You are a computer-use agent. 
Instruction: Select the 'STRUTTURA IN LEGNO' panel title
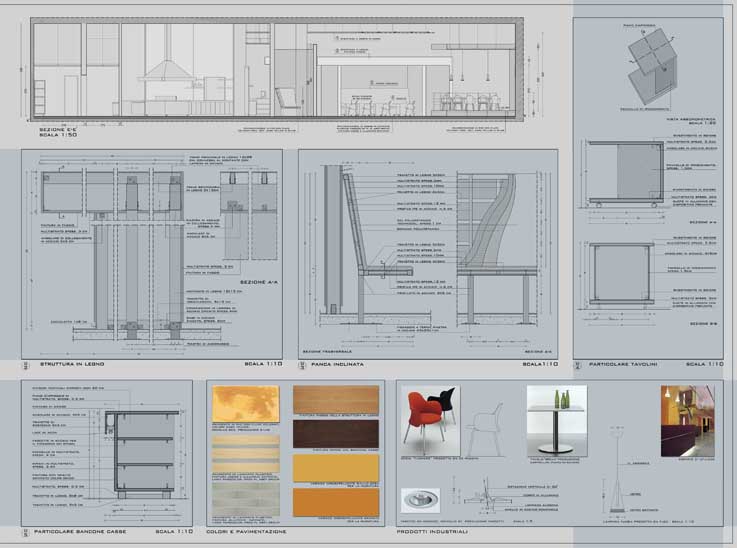click(72, 364)
